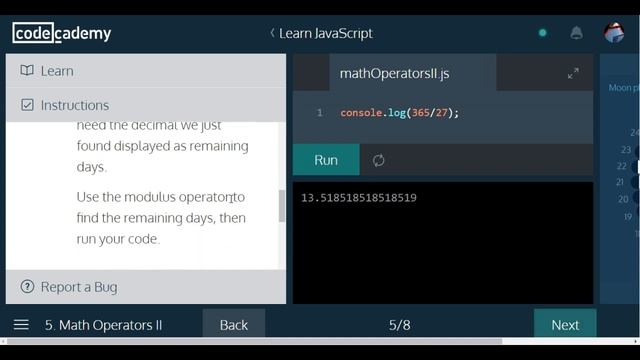Click the horizontal page scrollbar

[x=254, y=341]
